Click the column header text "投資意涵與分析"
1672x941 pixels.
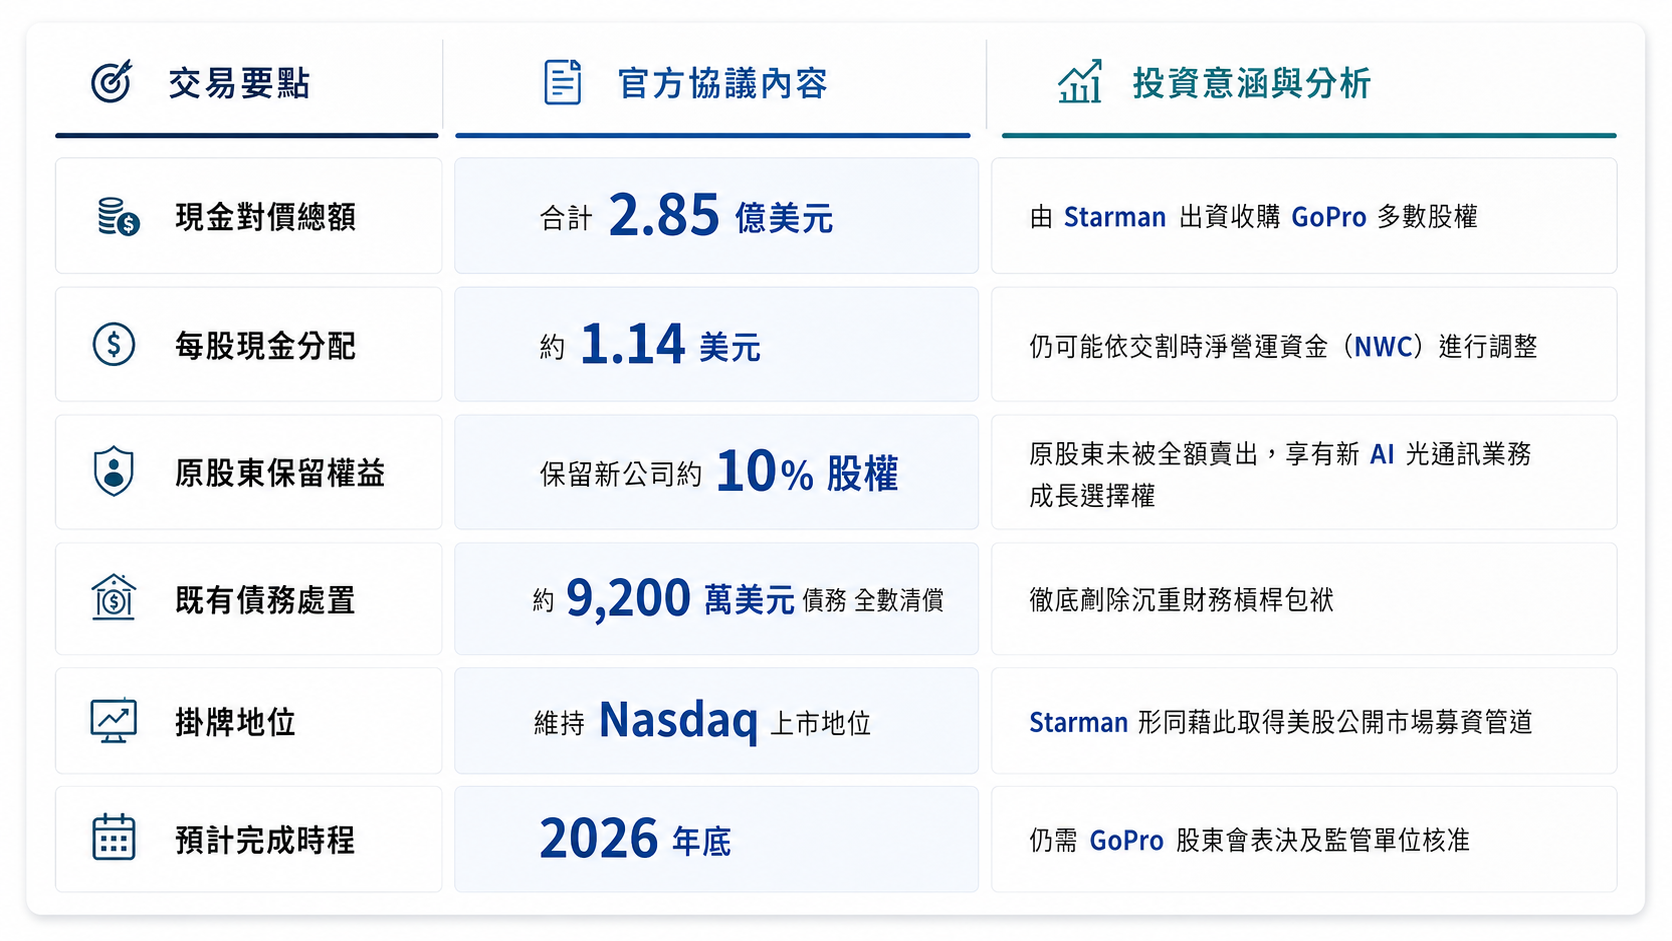pyautogui.click(x=1252, y=83)
